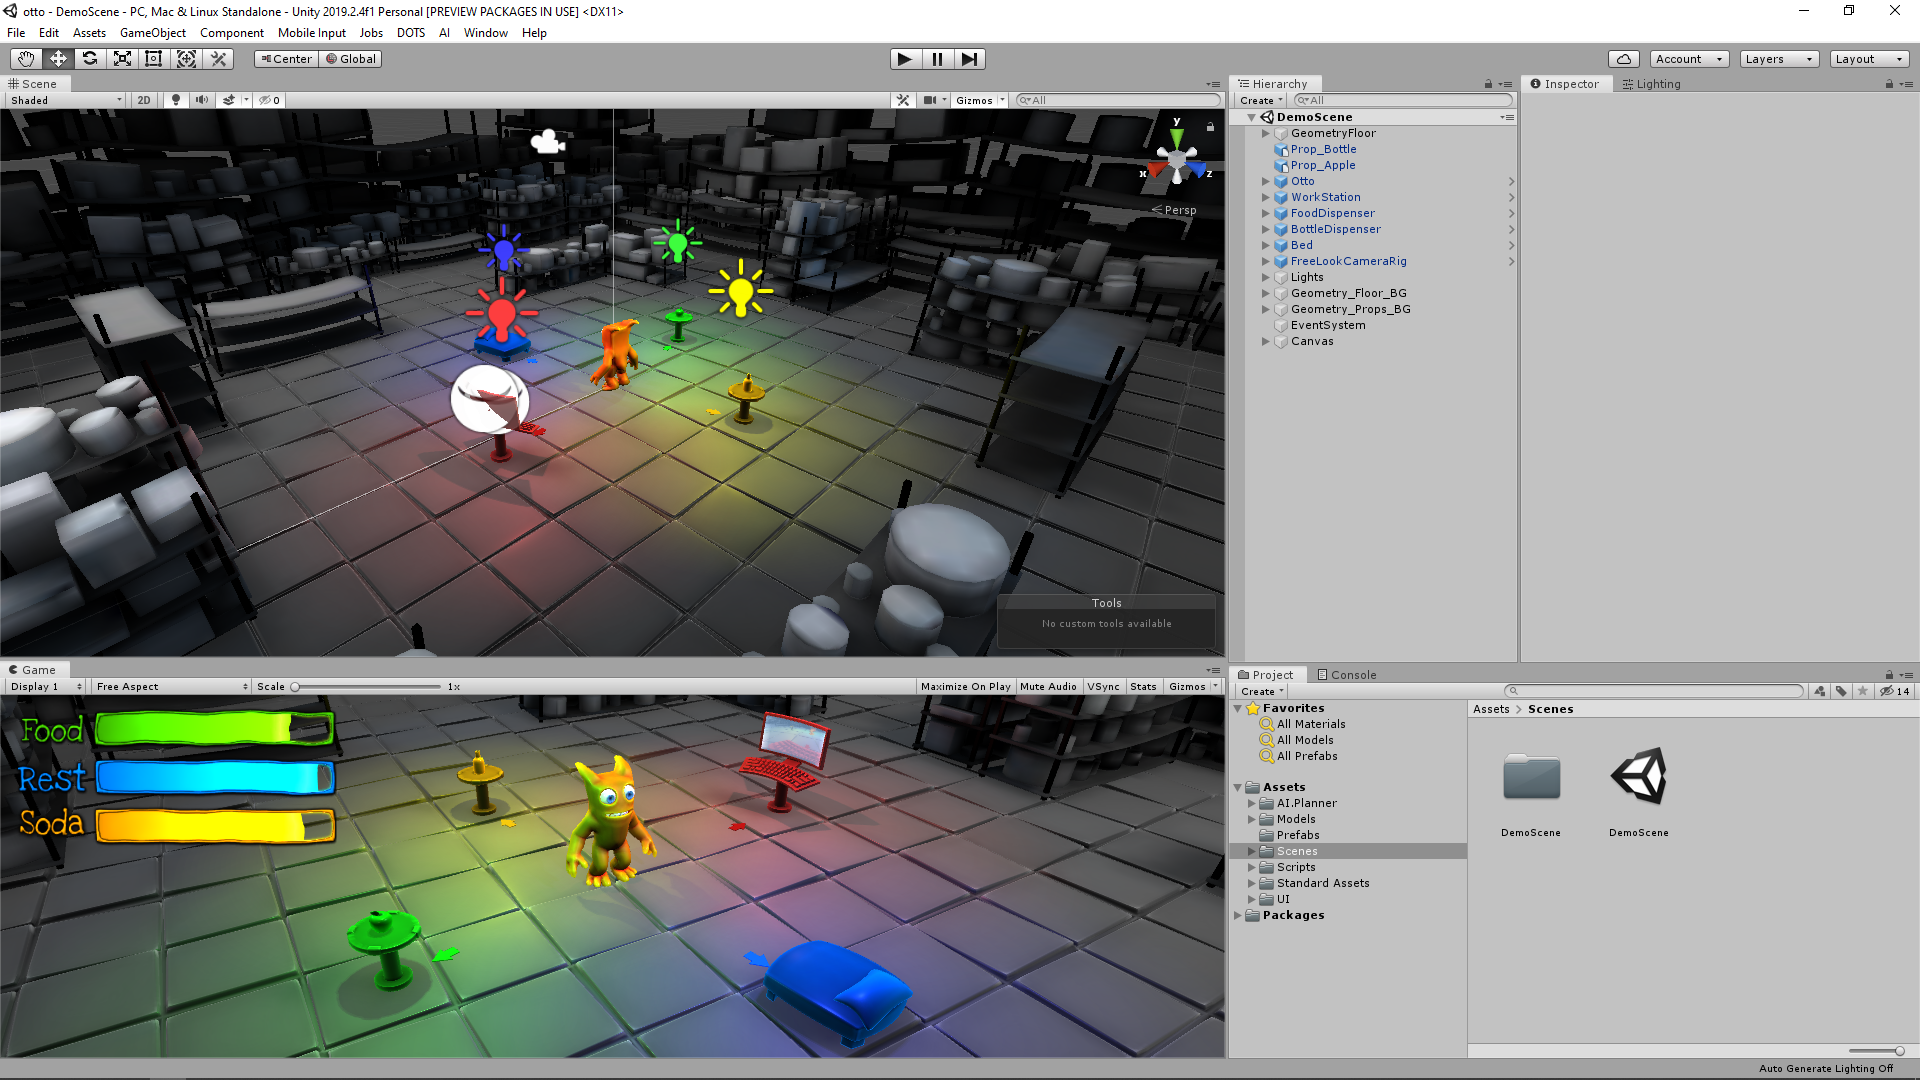This screenshot has width=1920, height=1080.
Task: Toggle scene lighting with the lightbulb icon
Action: click(176, 100)
